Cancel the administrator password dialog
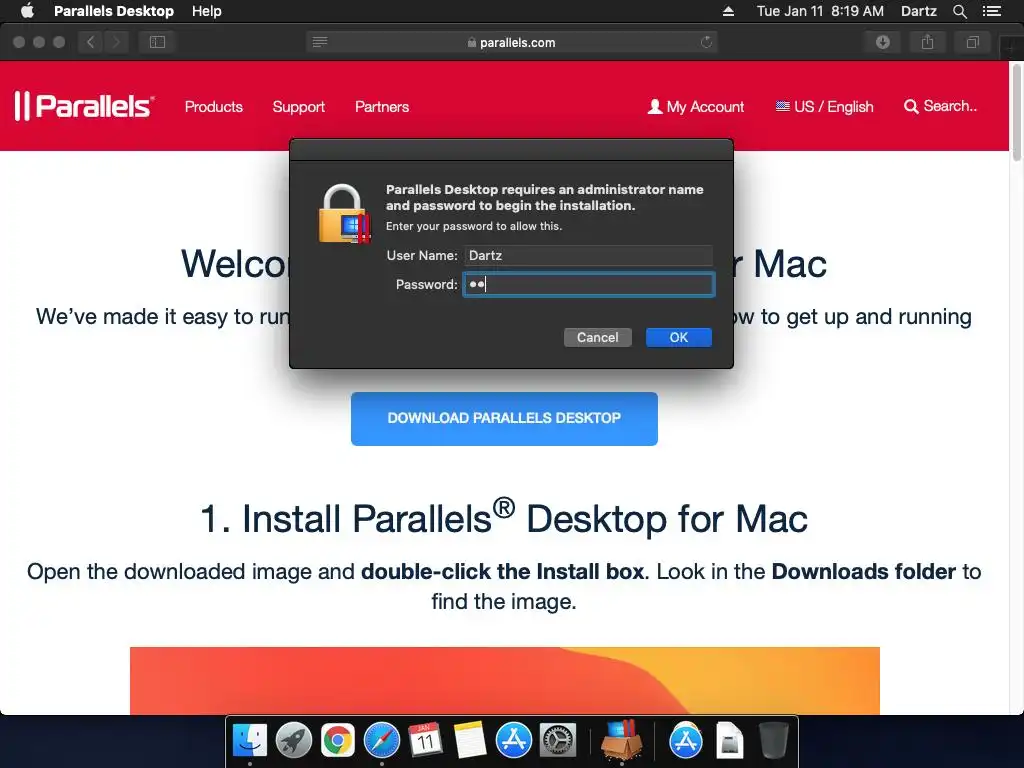 click(x=598, y=338)
